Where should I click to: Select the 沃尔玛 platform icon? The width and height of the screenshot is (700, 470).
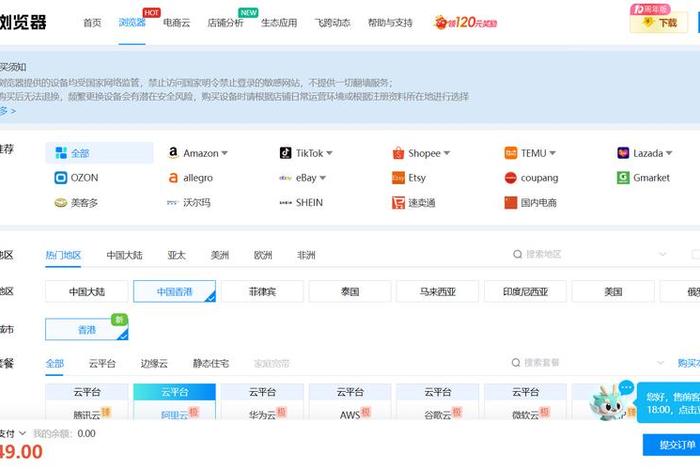(x=173, y=203)
